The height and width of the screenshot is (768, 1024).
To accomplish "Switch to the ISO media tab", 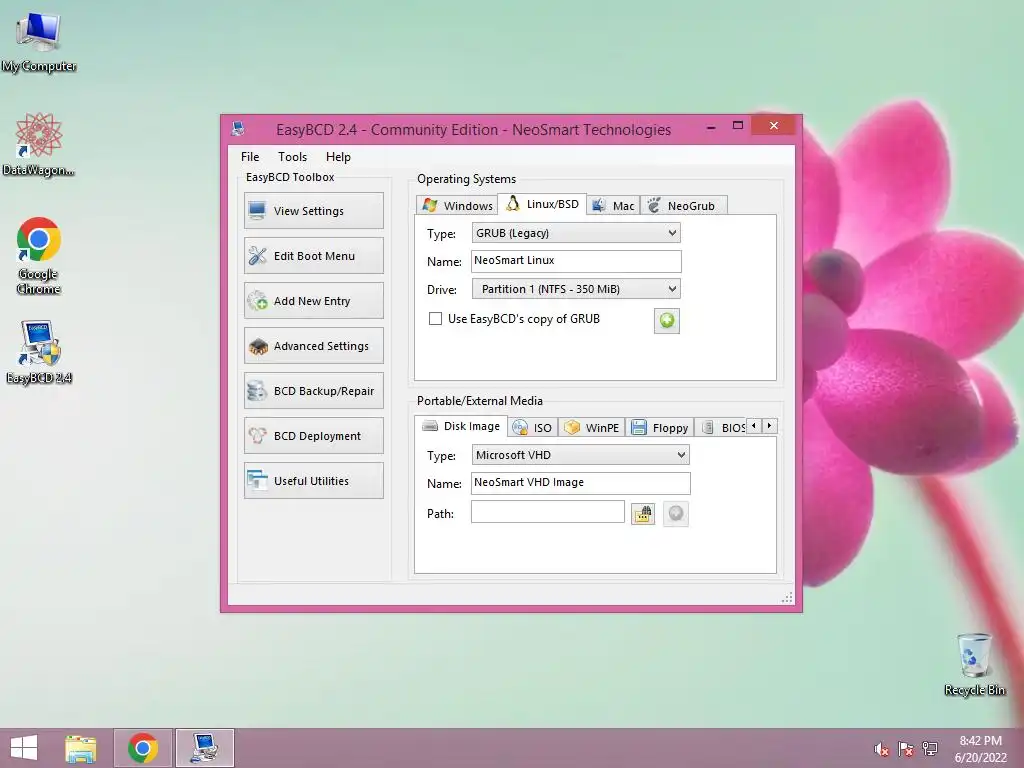I will click(533, 427).
